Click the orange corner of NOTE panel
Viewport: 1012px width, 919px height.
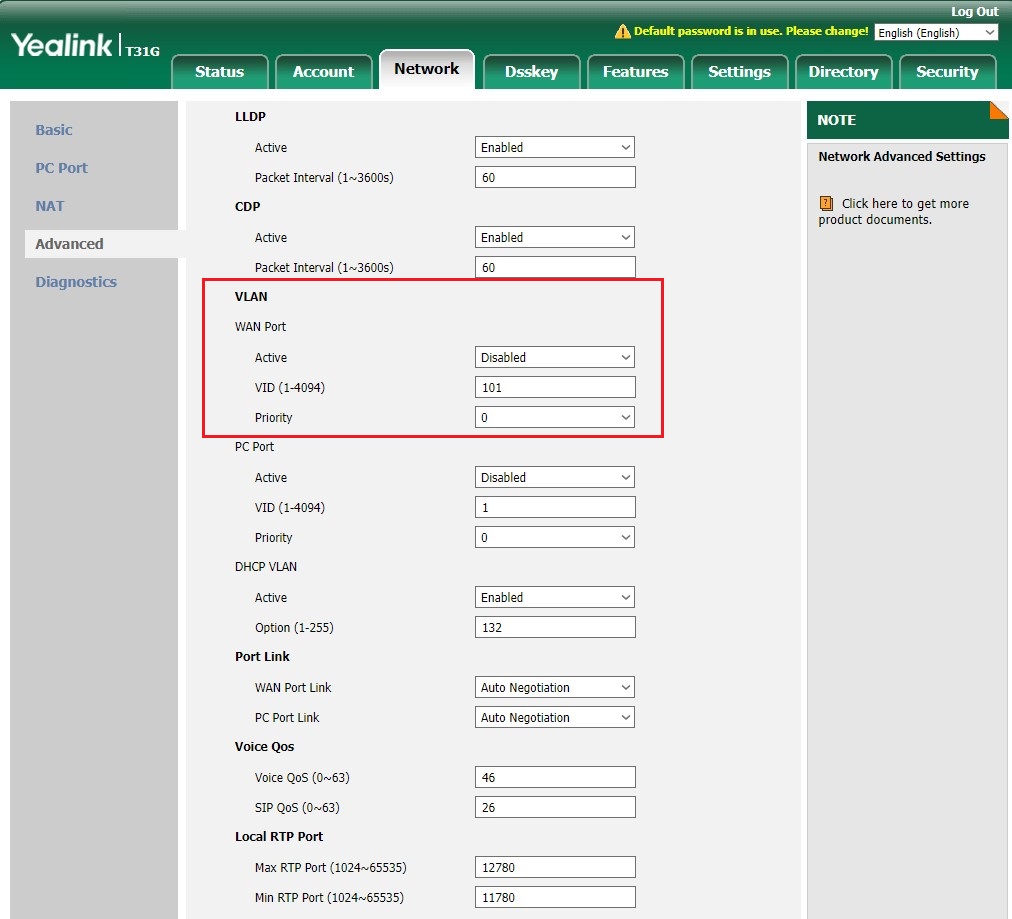coord(998,109)
